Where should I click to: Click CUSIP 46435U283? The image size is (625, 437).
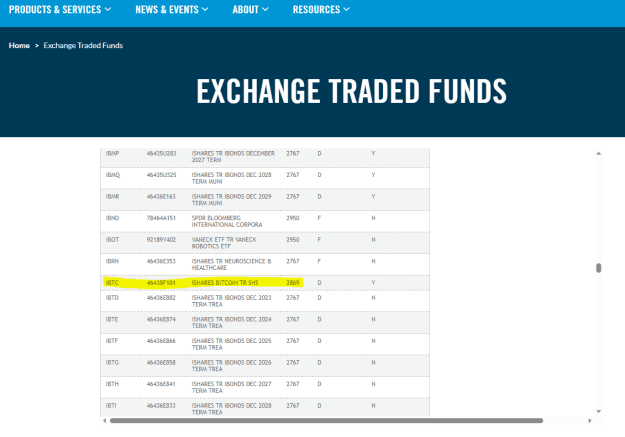(x=161, y=154)
